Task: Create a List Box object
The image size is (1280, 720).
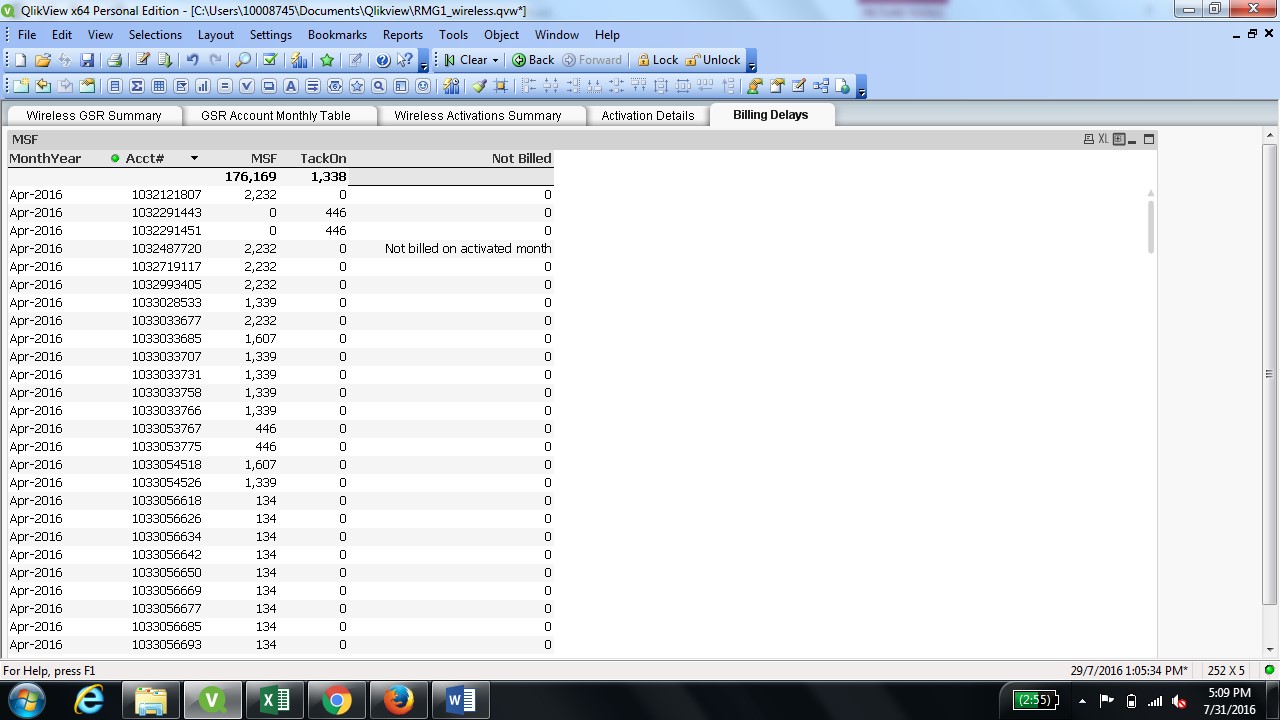Action: pyautogui.click(x=114, y=86)
